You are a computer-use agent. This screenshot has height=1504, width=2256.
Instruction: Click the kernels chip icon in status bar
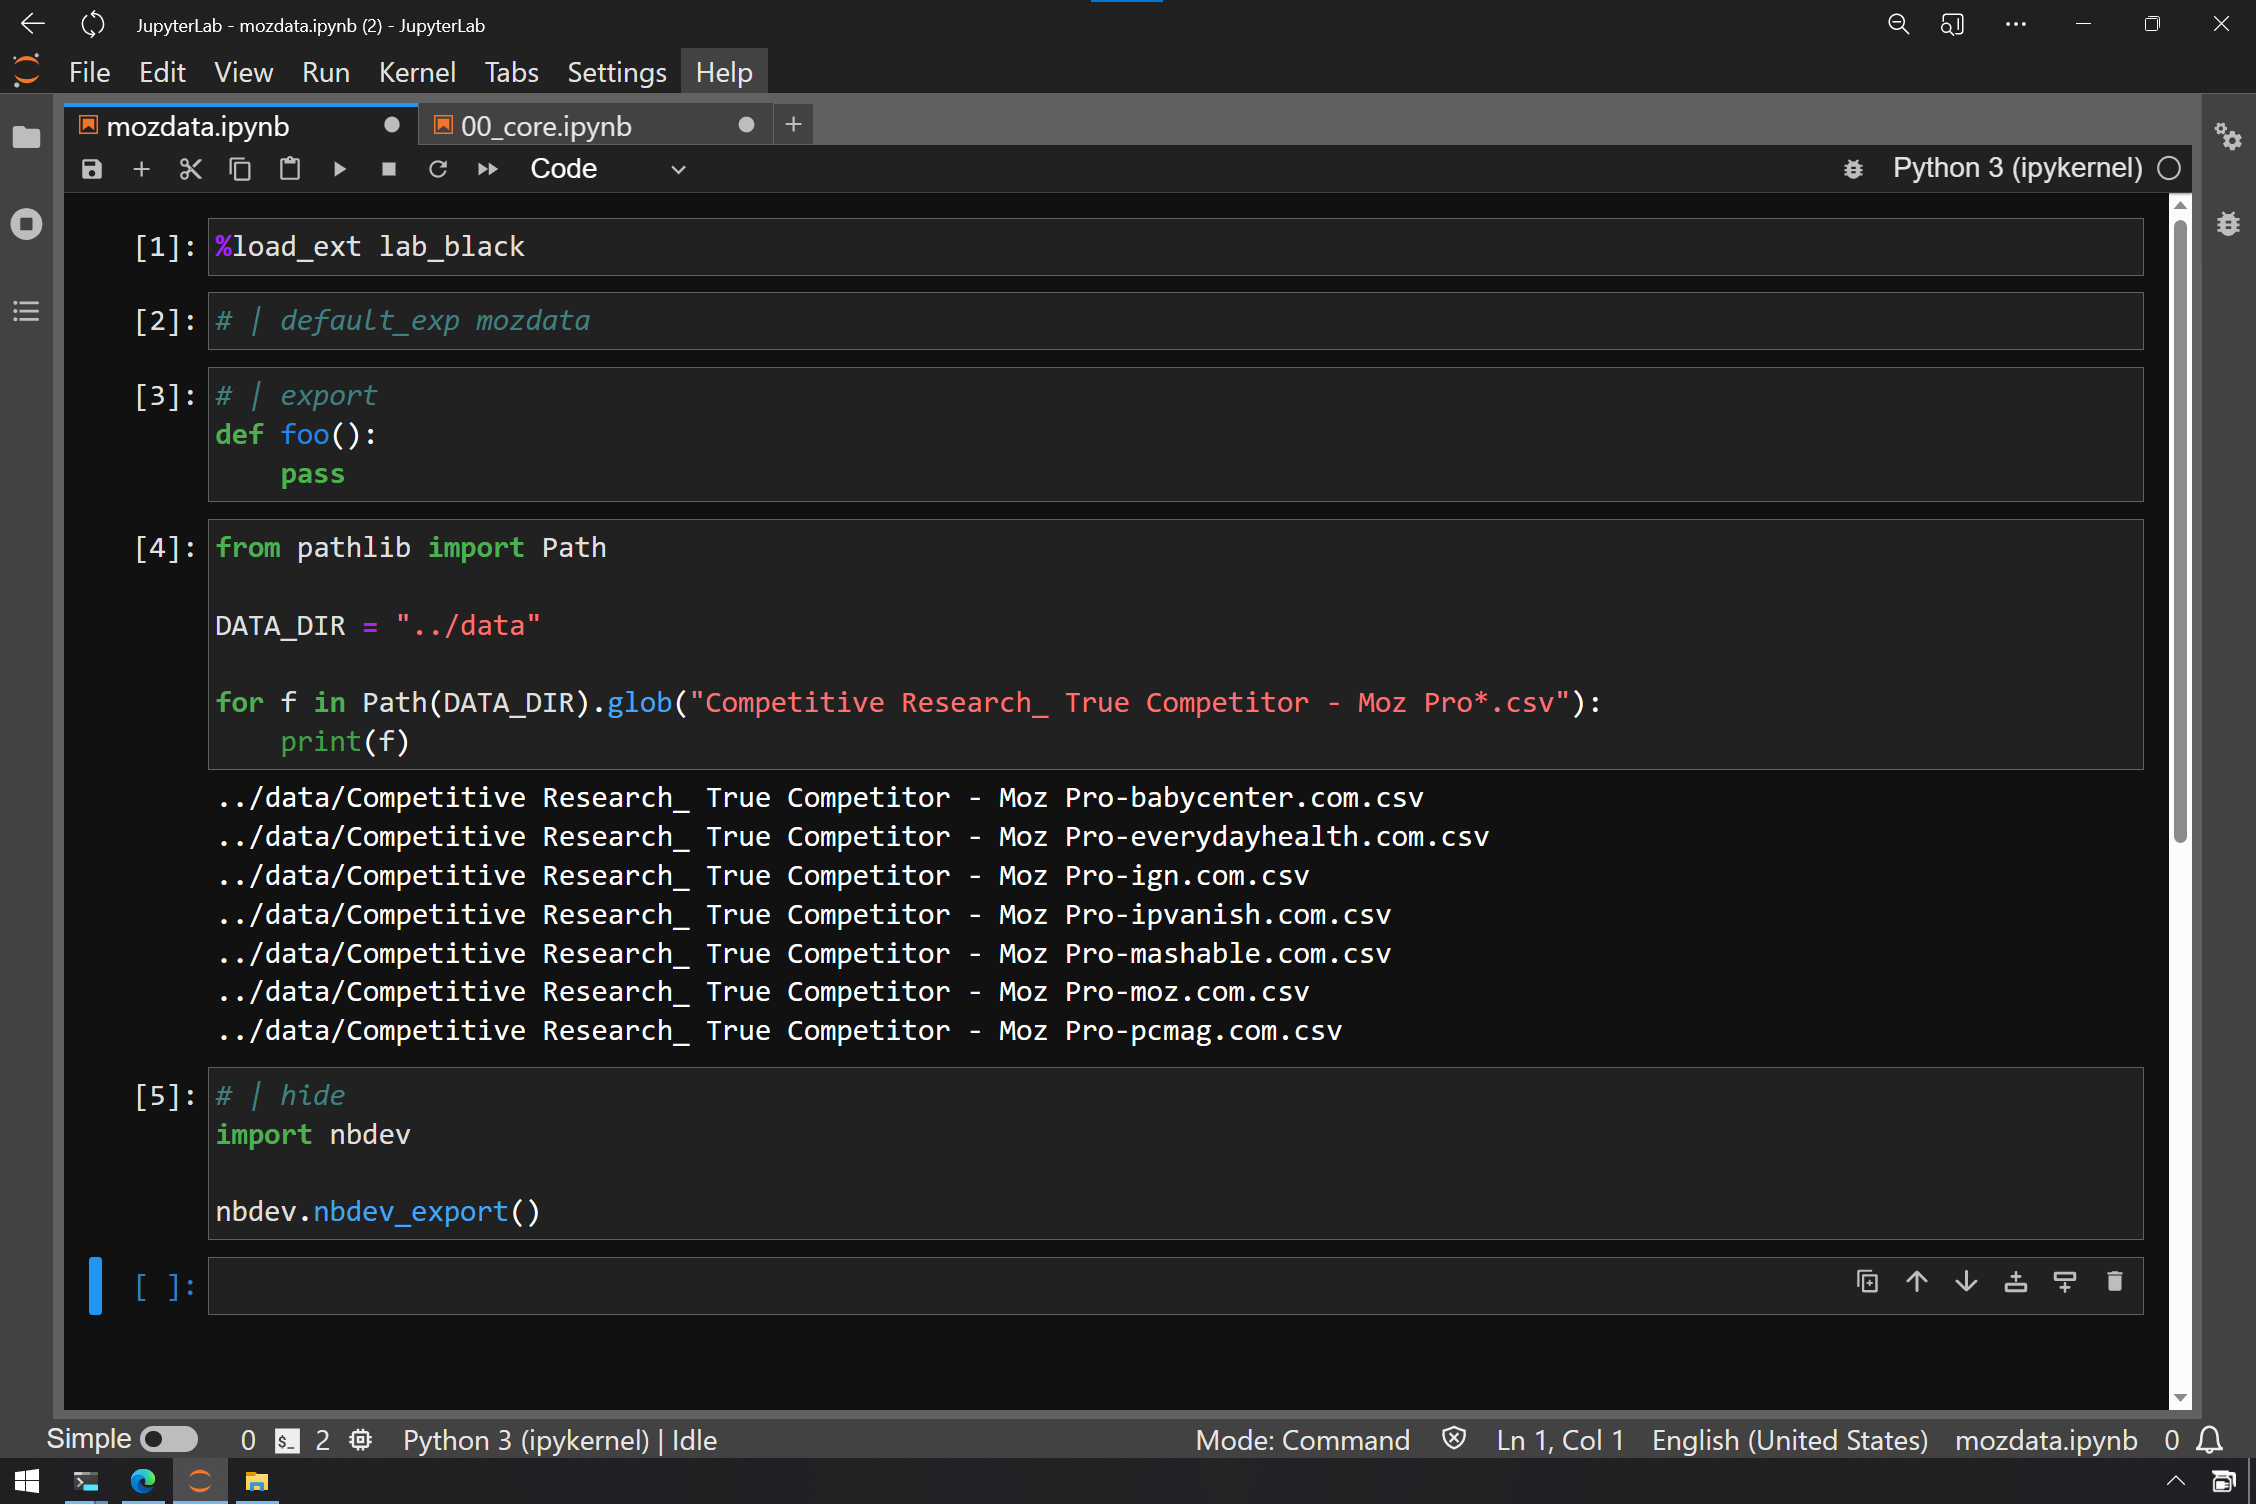pyautogui.click(x=361, y=1440)
